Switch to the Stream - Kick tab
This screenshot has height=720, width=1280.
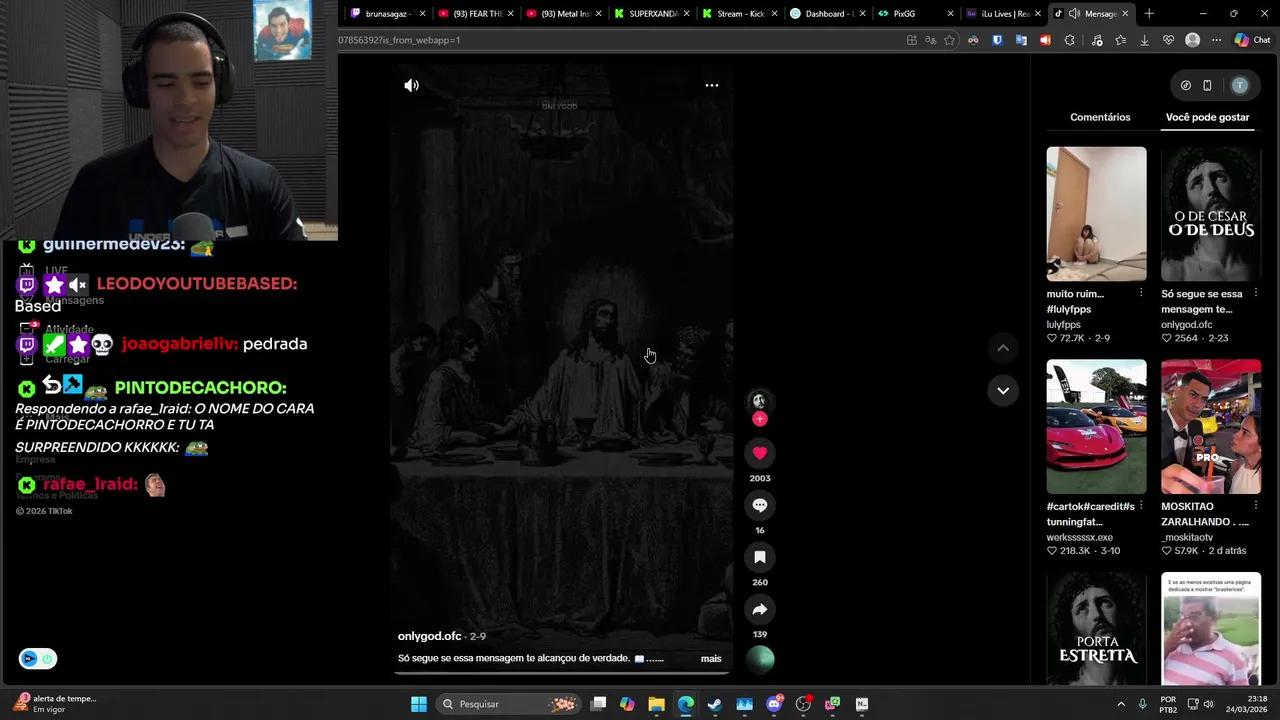[740, 14]
